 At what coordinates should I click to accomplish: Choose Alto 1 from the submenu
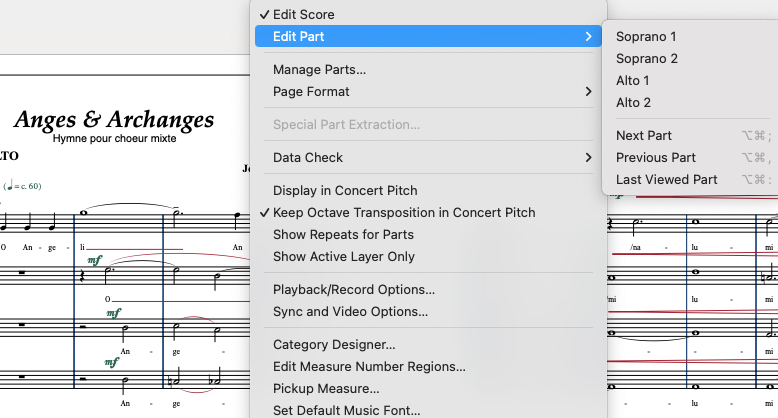click(632, 81)
